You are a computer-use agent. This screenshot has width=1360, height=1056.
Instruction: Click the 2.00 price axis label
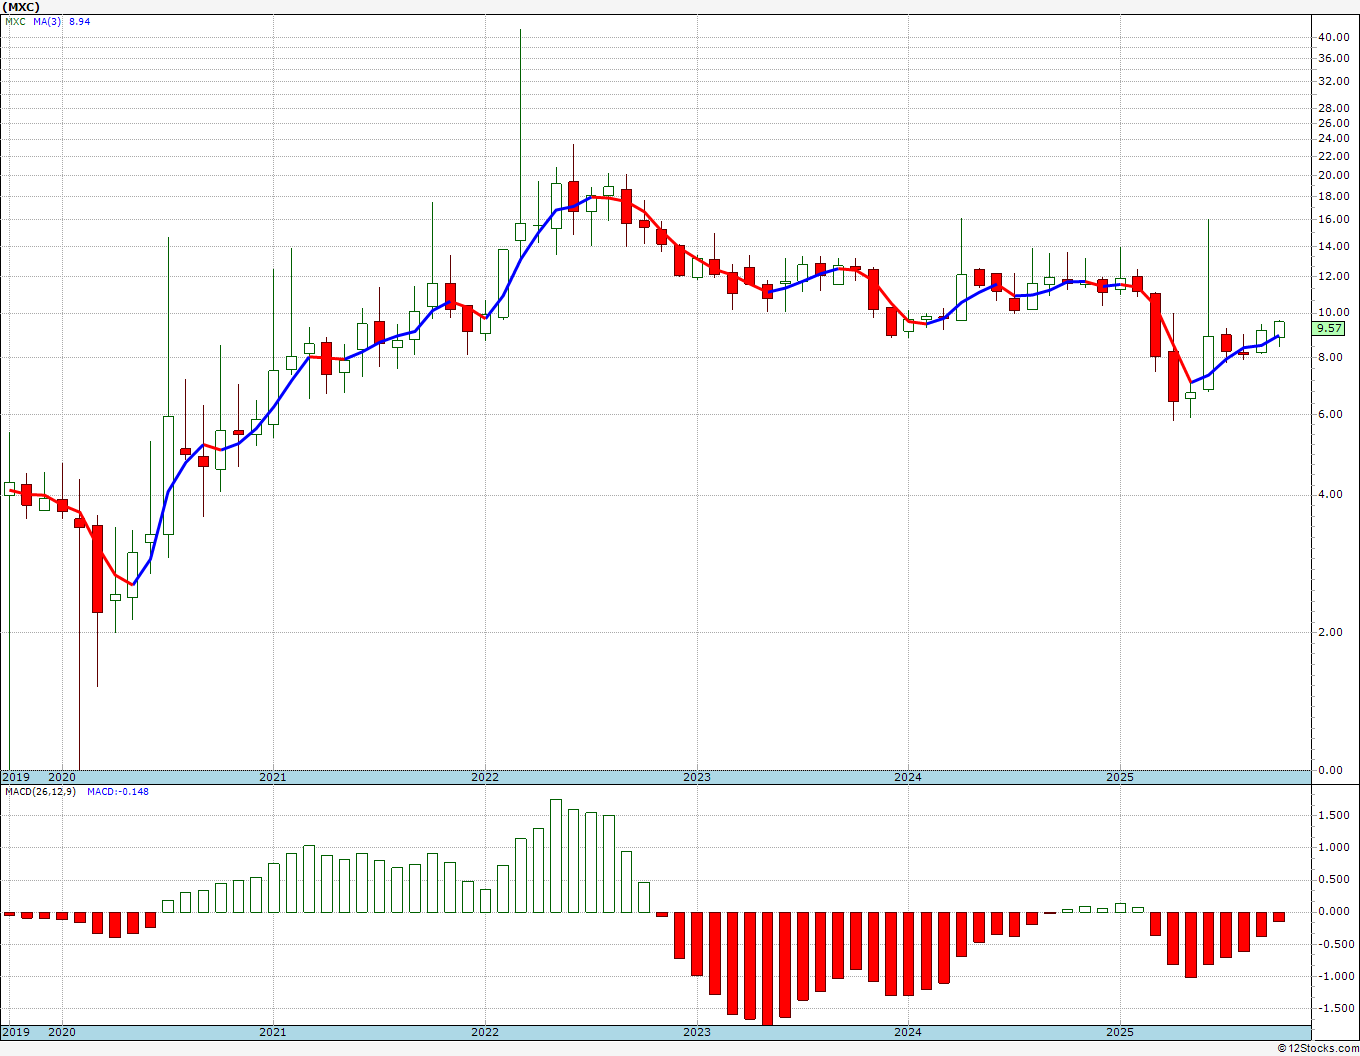[x=1330, y=632]
